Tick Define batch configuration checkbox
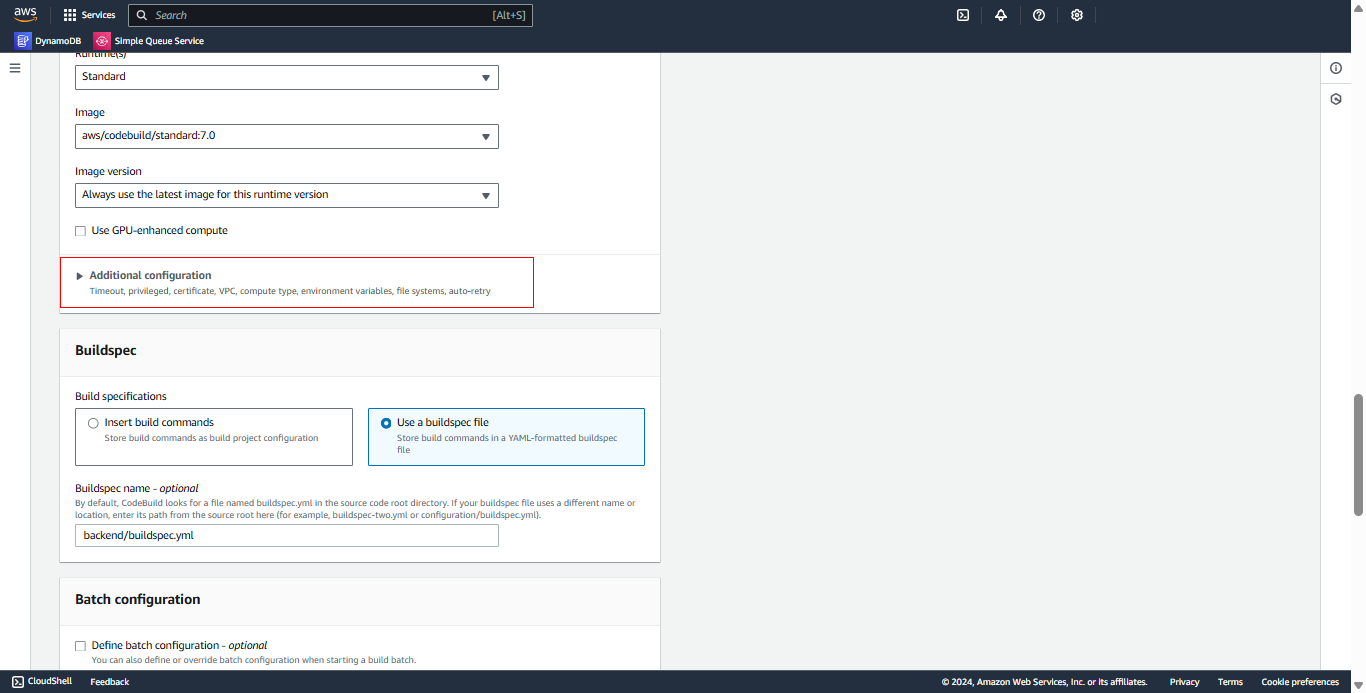Screen dimensions: 1366x693 point(81,646)
